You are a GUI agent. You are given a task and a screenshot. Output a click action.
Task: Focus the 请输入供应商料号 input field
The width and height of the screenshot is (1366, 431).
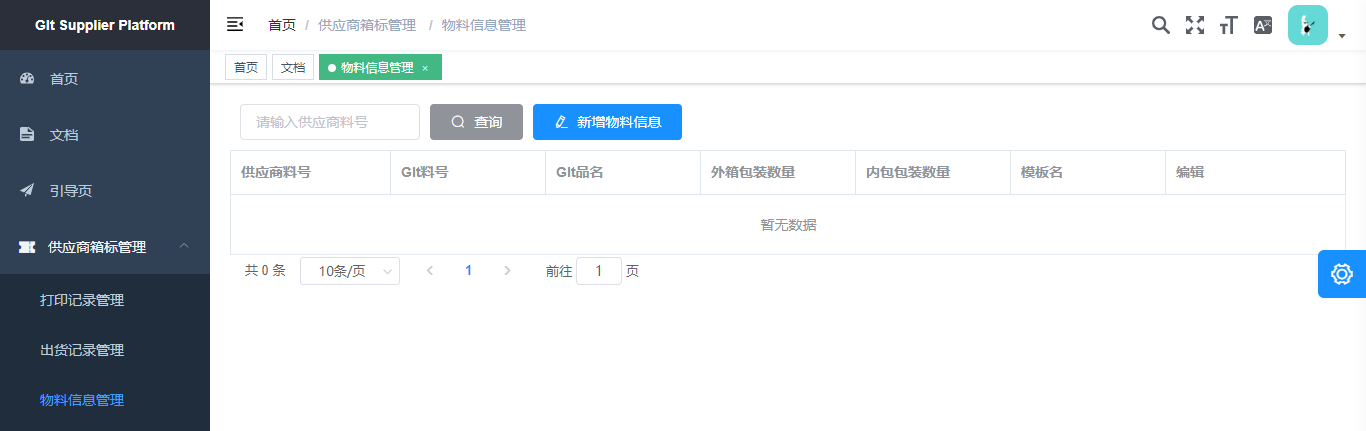pos(329,122)
